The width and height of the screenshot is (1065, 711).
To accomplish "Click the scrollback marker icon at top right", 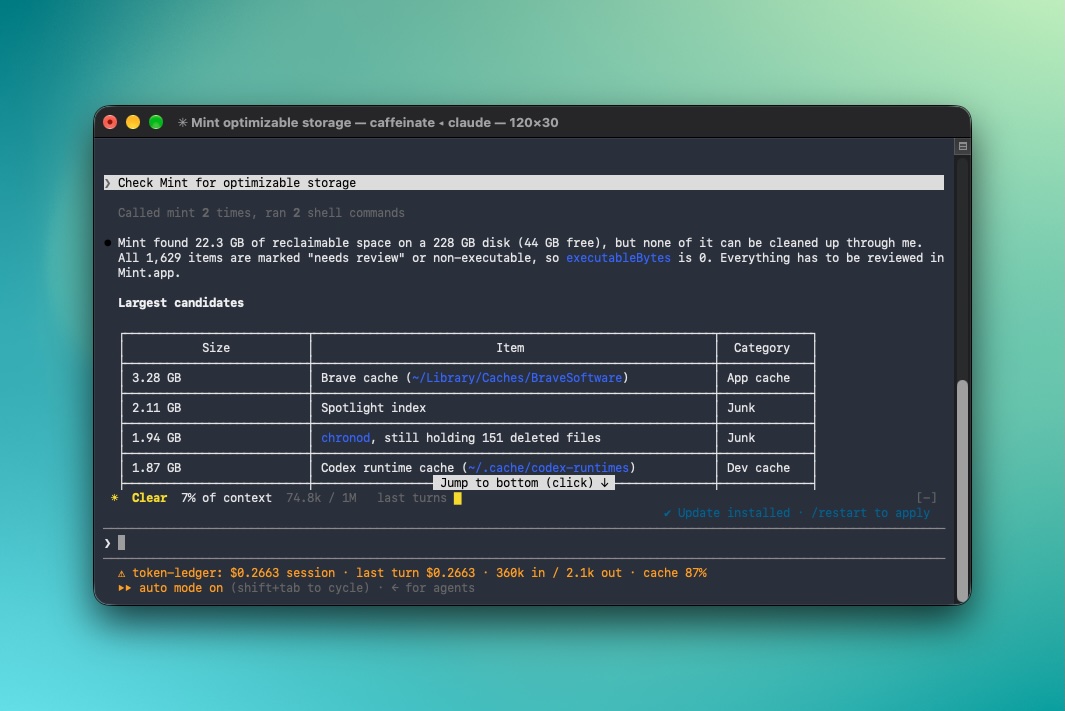I will [x=962, y=146].
